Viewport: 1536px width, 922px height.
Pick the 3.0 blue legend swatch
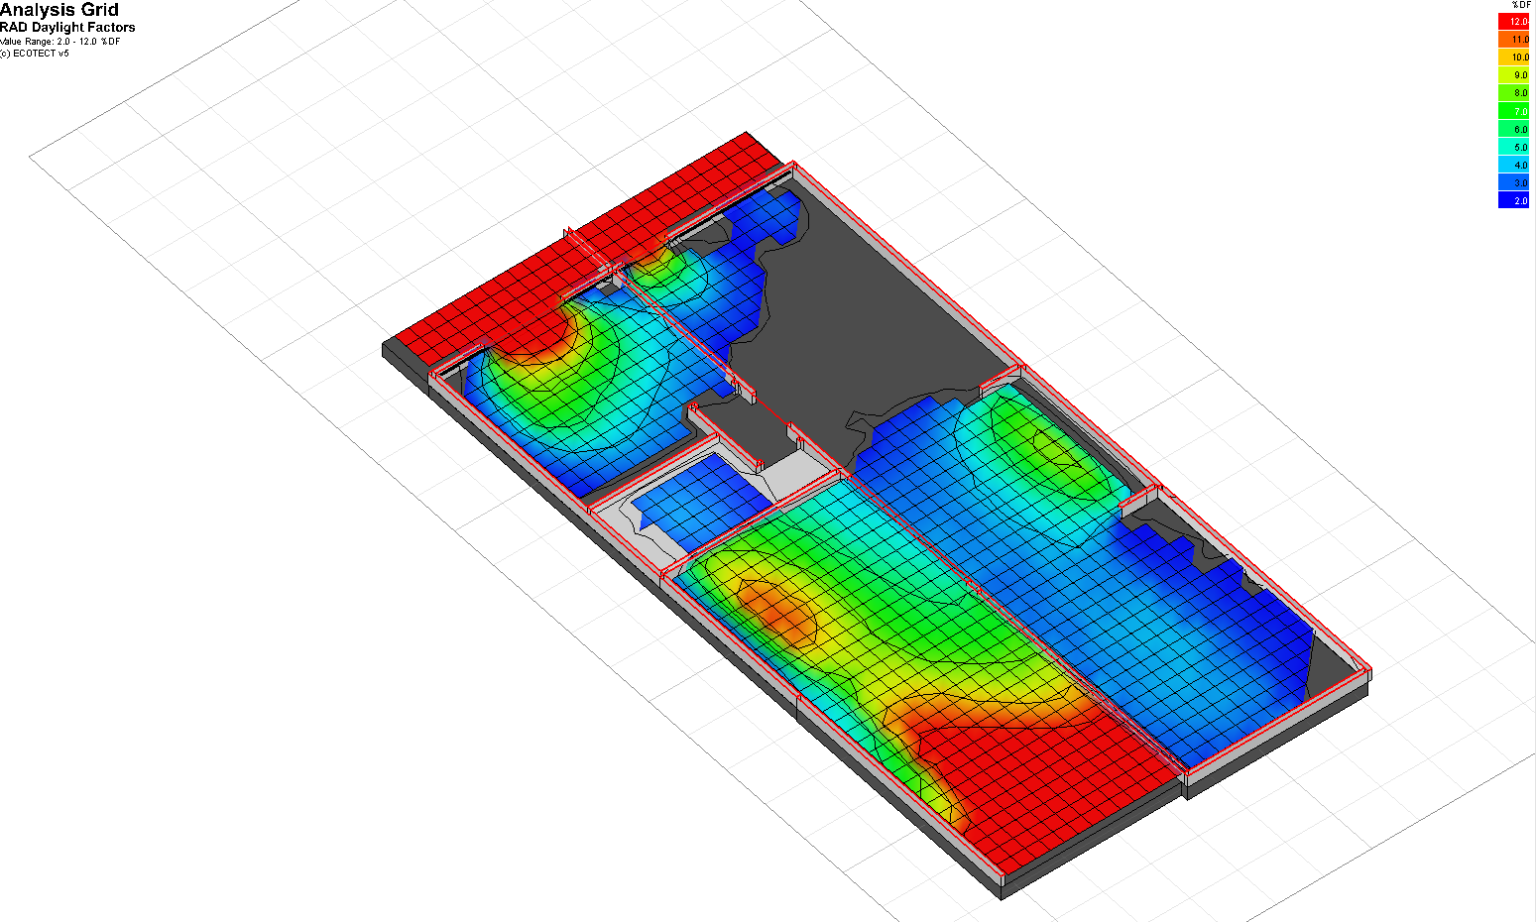tap(1513, 183)
